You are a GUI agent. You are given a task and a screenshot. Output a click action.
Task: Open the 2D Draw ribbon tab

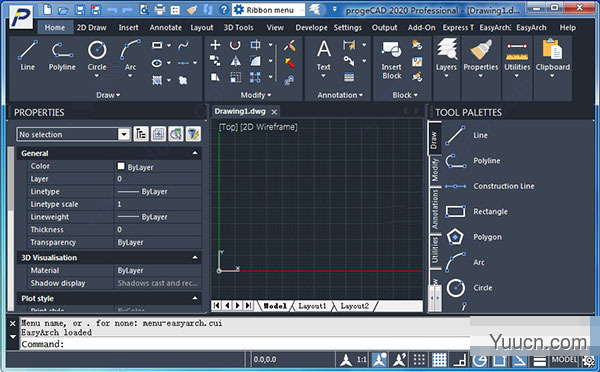[x=91, y=28]
